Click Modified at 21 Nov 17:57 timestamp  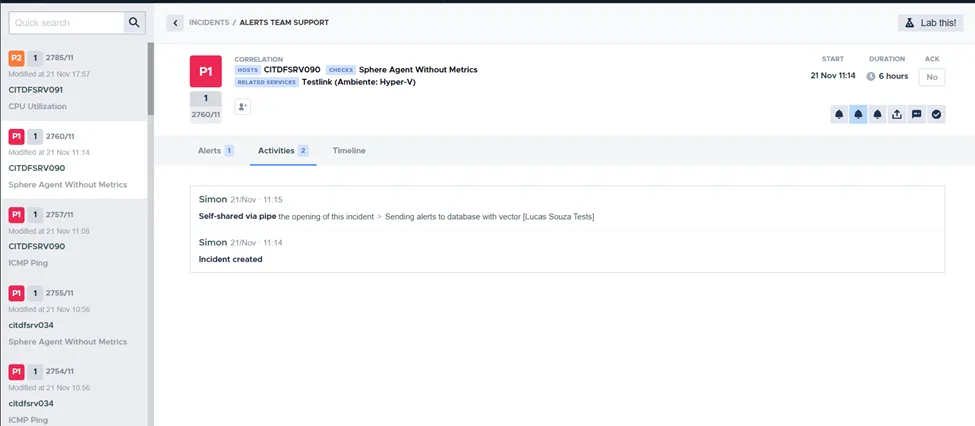(49, 74)
